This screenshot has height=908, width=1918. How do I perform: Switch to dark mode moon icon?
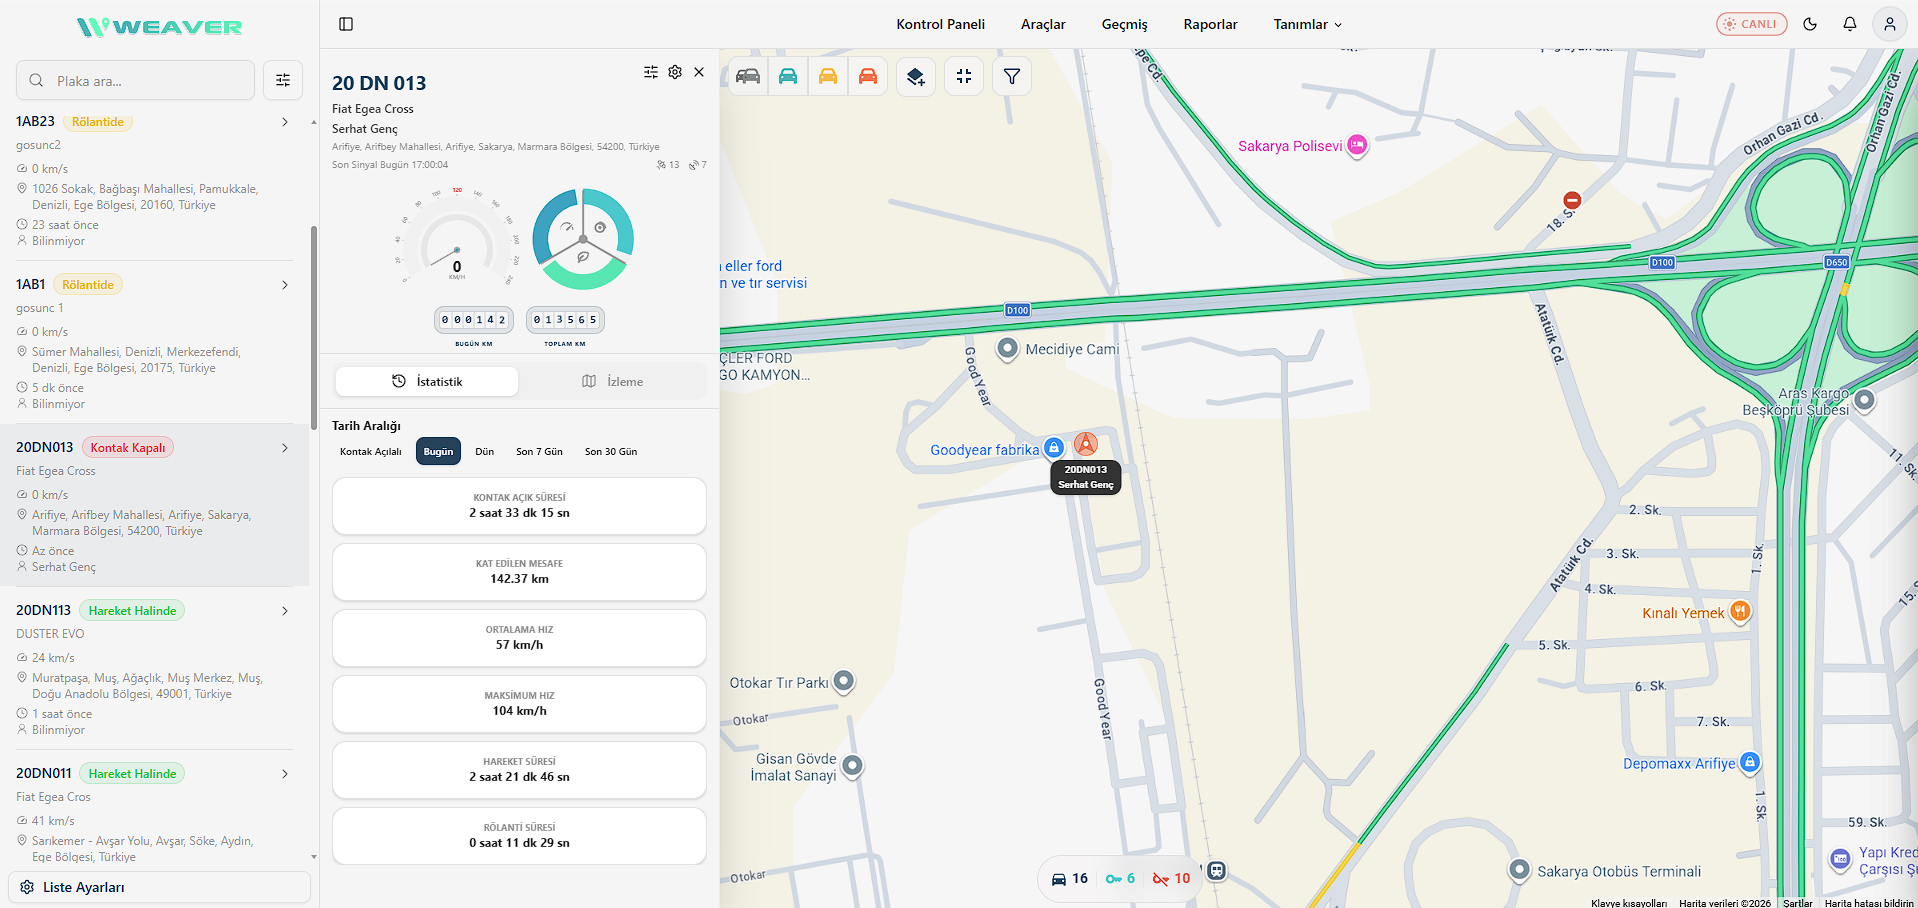coord(1810,24)
